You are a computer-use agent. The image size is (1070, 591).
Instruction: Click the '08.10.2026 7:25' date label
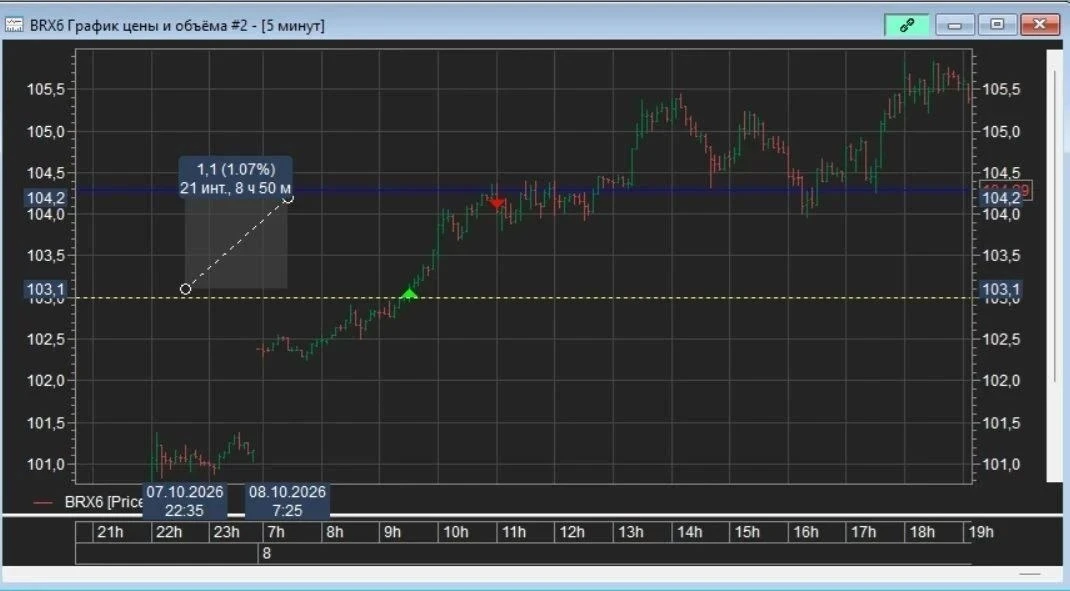coord(287,501)
